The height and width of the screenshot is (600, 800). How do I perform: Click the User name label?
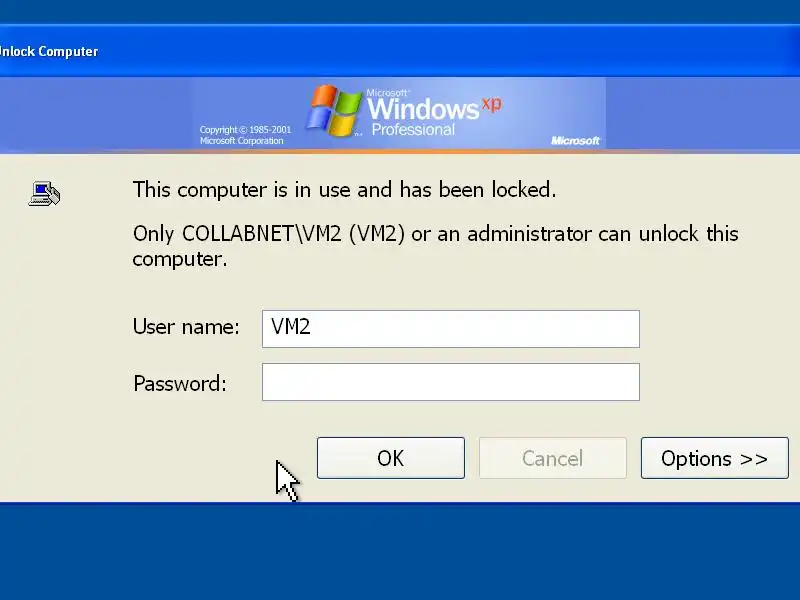186,327
